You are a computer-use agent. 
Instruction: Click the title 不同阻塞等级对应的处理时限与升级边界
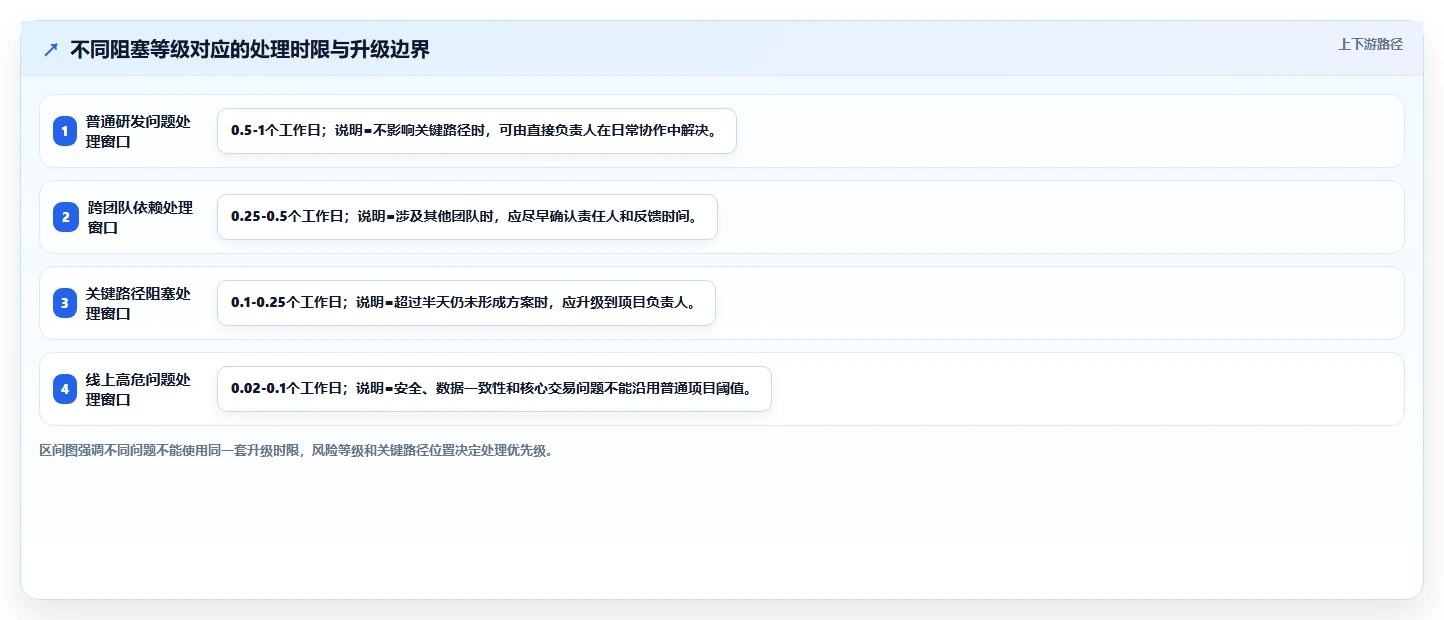(x=250, y=49)
